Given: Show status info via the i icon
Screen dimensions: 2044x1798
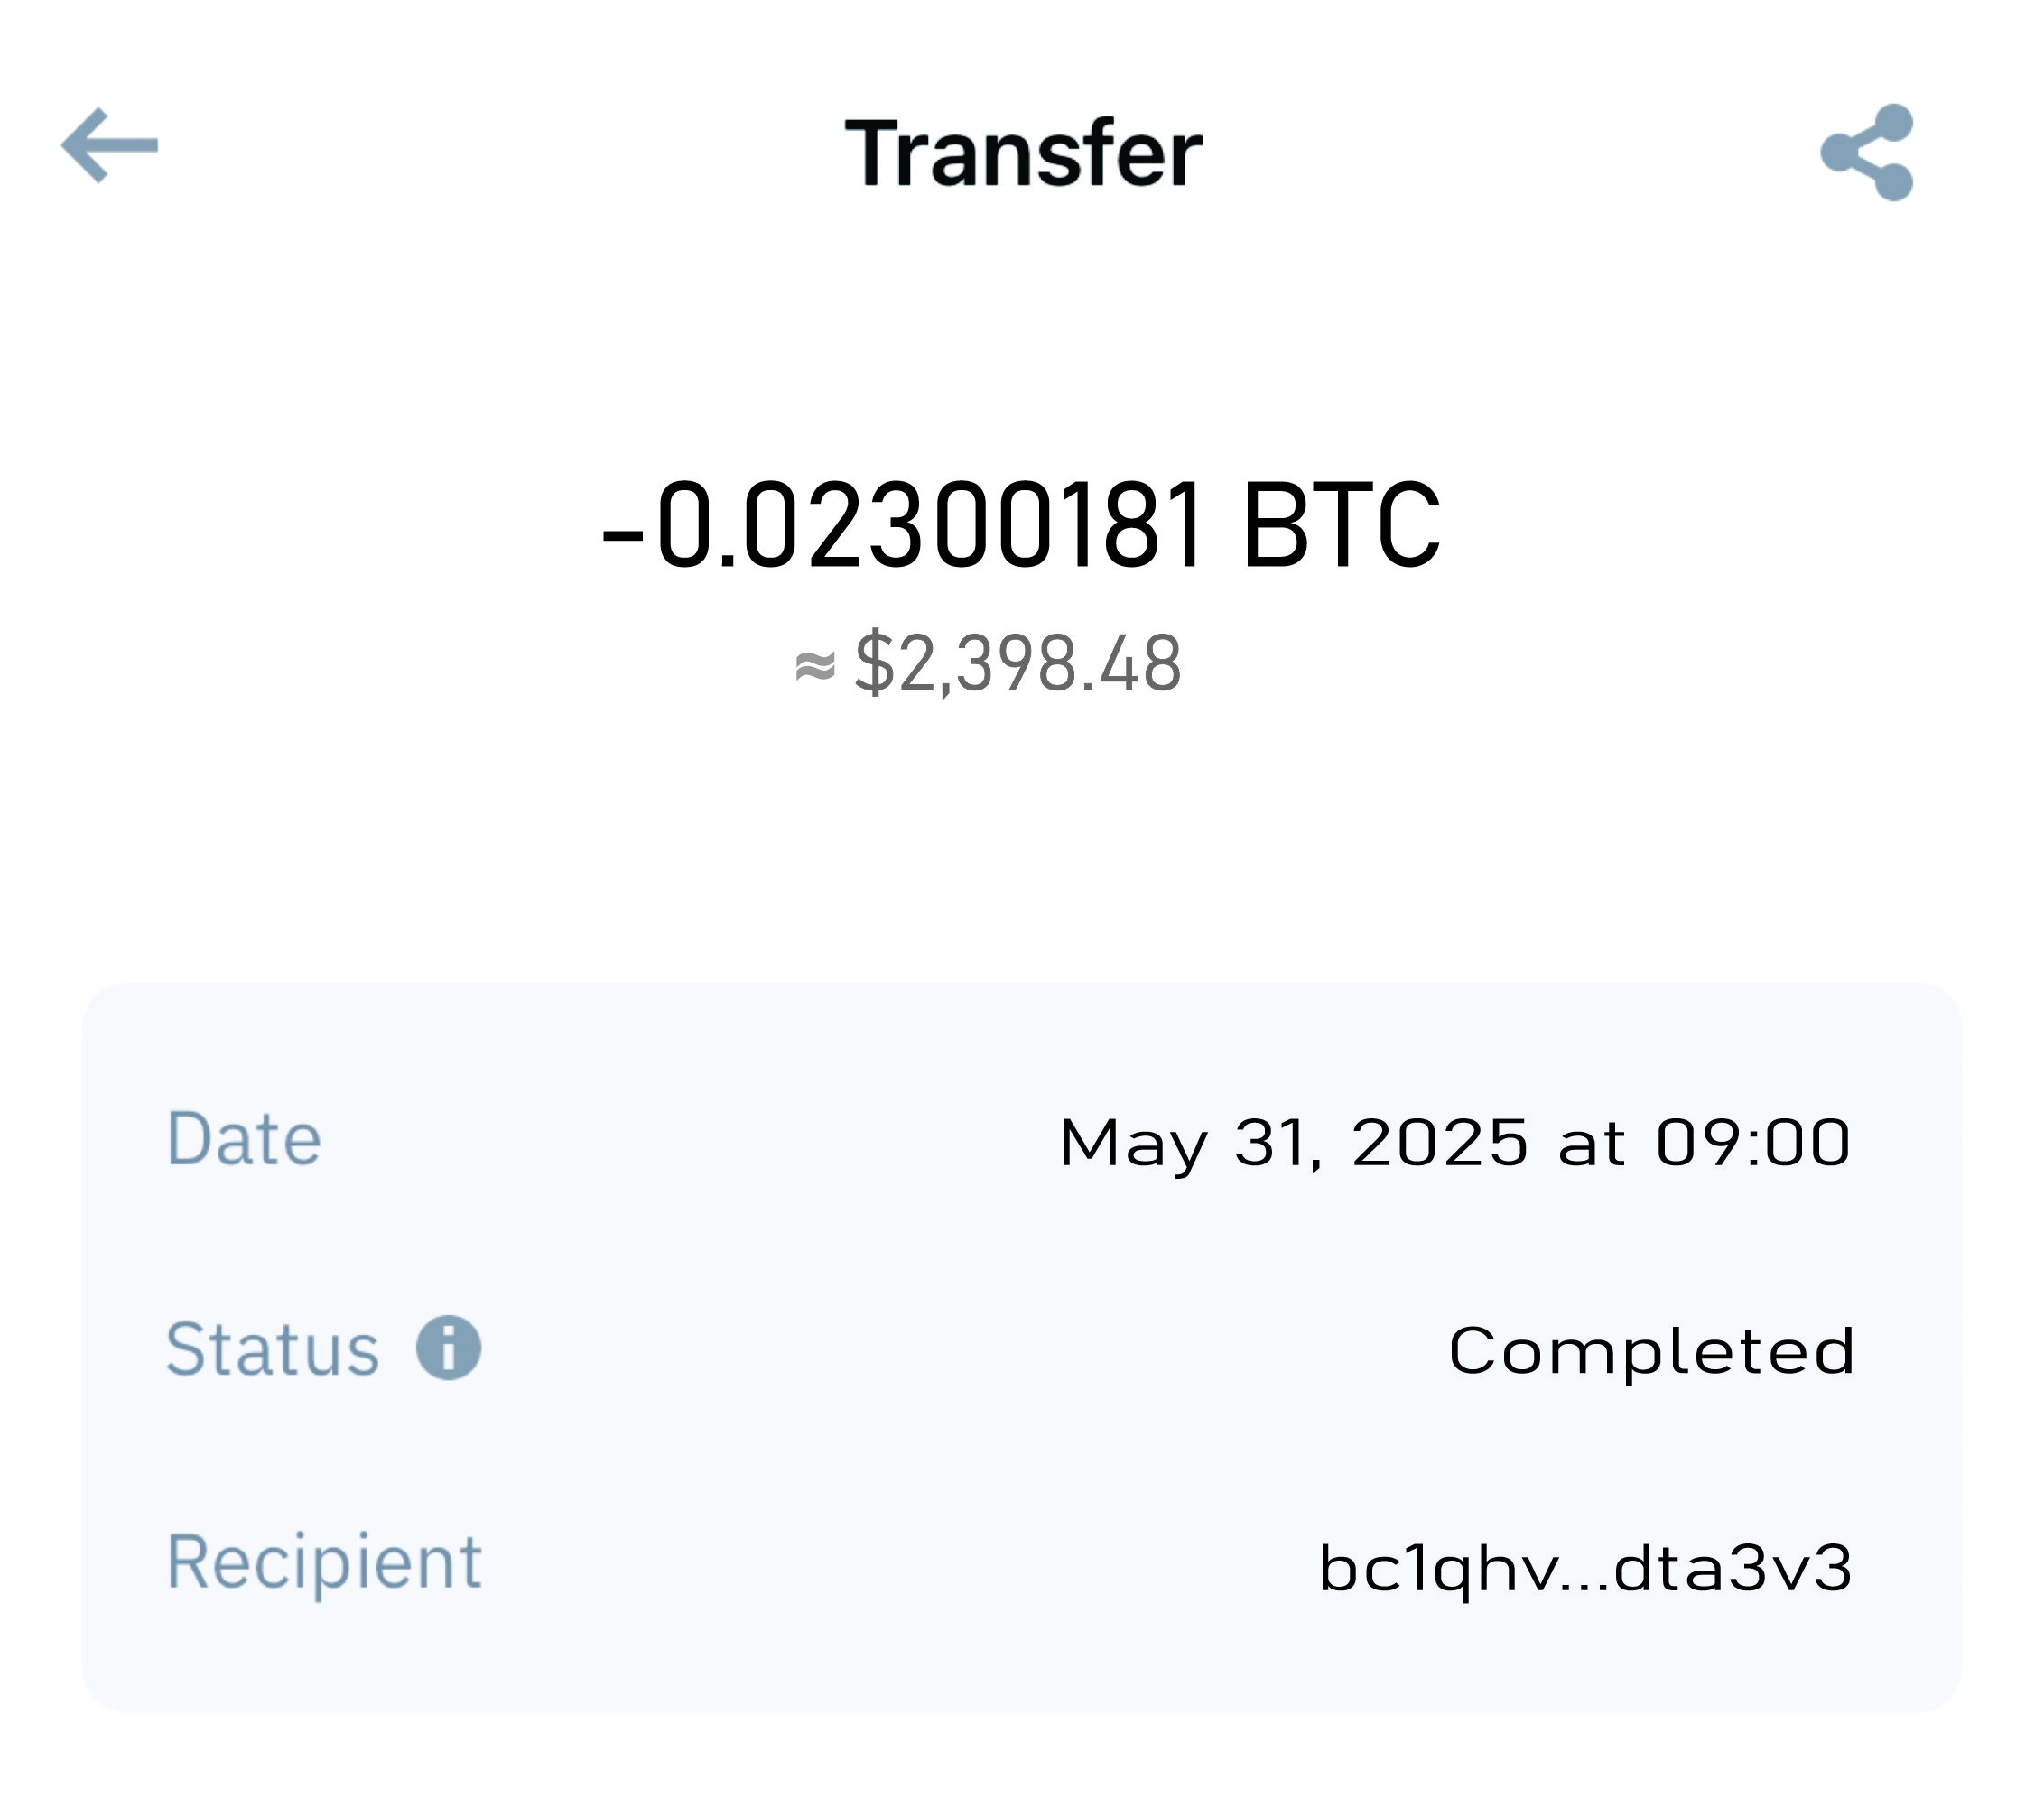Looking at the screenshot, I should pos(448,1348).
